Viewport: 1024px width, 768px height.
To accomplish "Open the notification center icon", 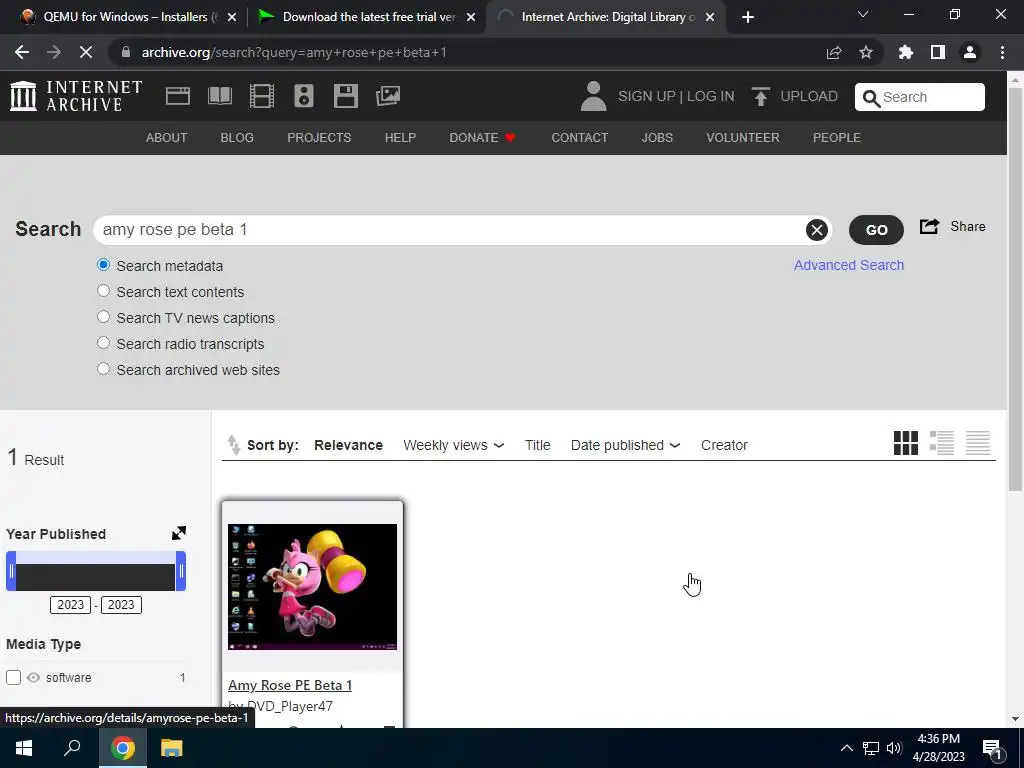I will tap(992, 748).
